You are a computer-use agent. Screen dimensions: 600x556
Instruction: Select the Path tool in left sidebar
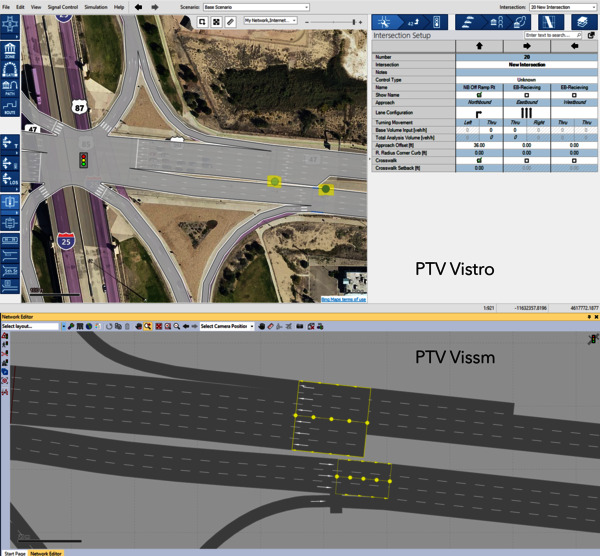click(10, 88)
